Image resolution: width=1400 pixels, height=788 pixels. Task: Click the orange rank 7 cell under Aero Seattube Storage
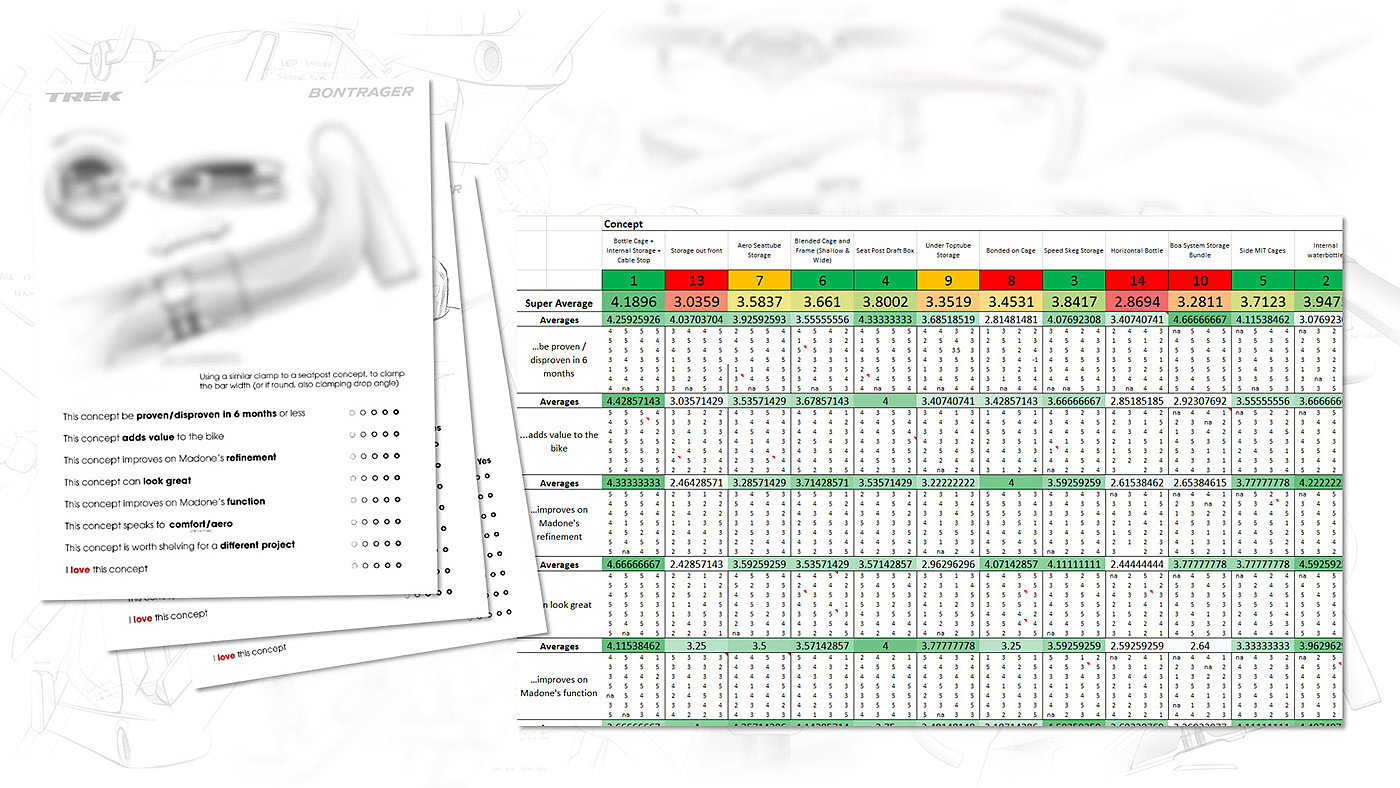tap(759, 280)
